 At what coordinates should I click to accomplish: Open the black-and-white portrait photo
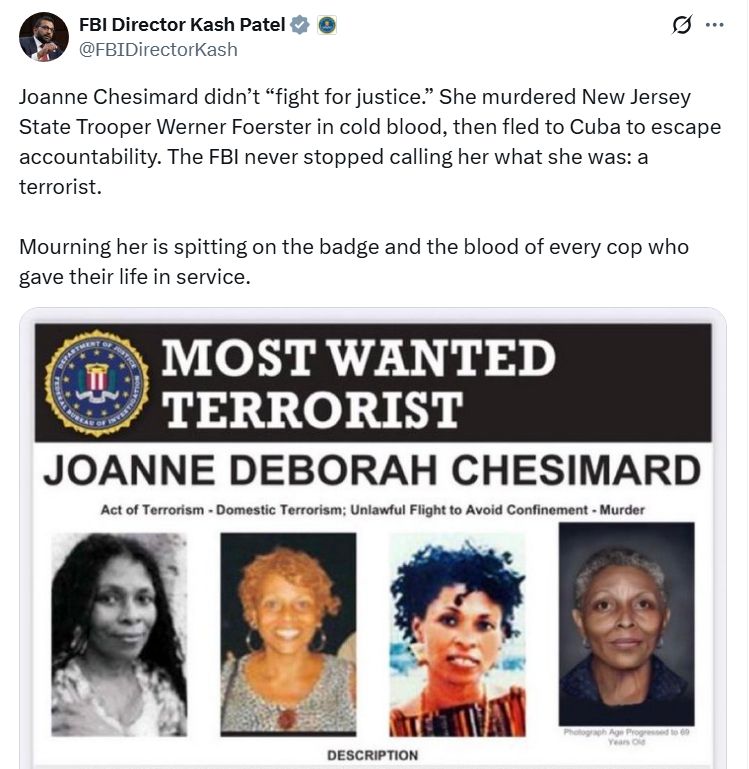[x=119, y=635]
